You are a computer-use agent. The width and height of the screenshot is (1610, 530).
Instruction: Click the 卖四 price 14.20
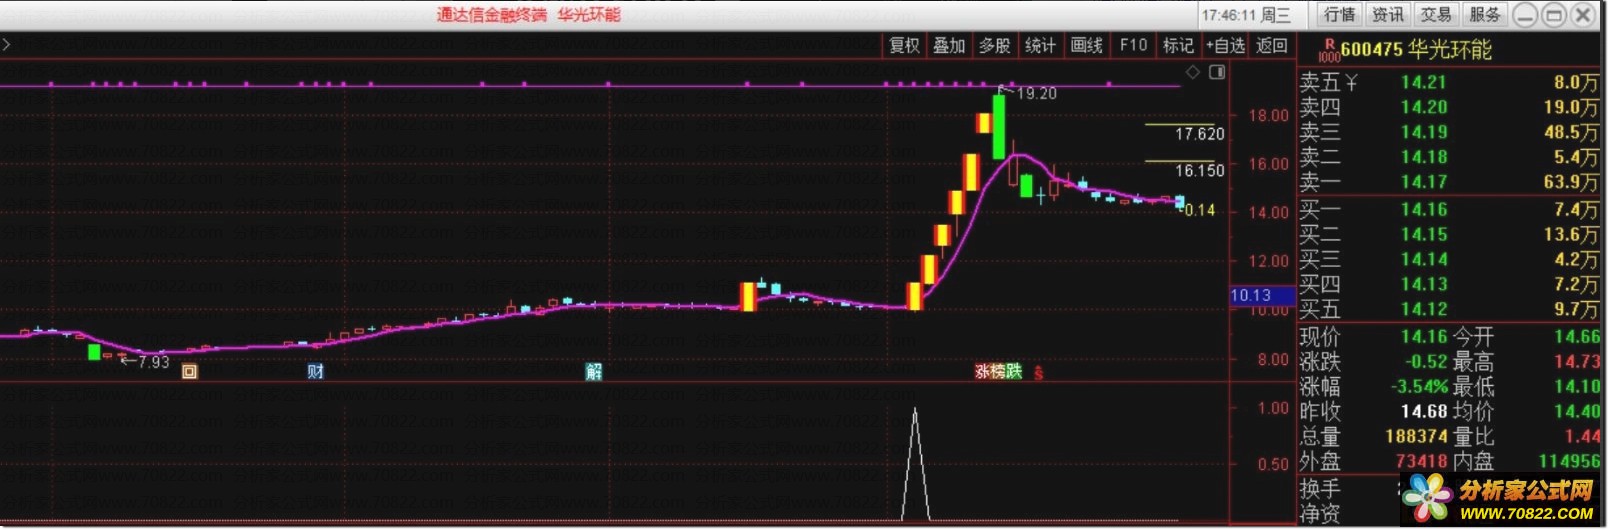pyautogui.click(x=1424, y=107)
